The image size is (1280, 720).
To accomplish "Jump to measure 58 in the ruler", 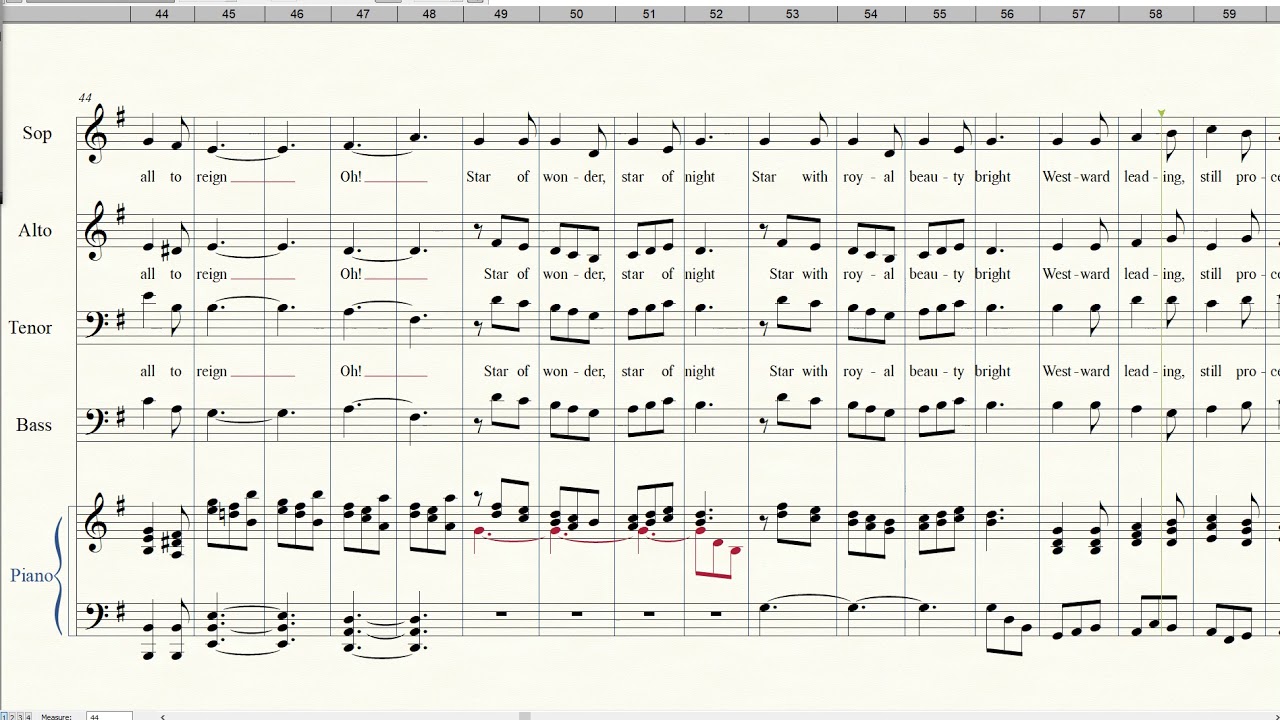I will click(x=1156, y=14).
